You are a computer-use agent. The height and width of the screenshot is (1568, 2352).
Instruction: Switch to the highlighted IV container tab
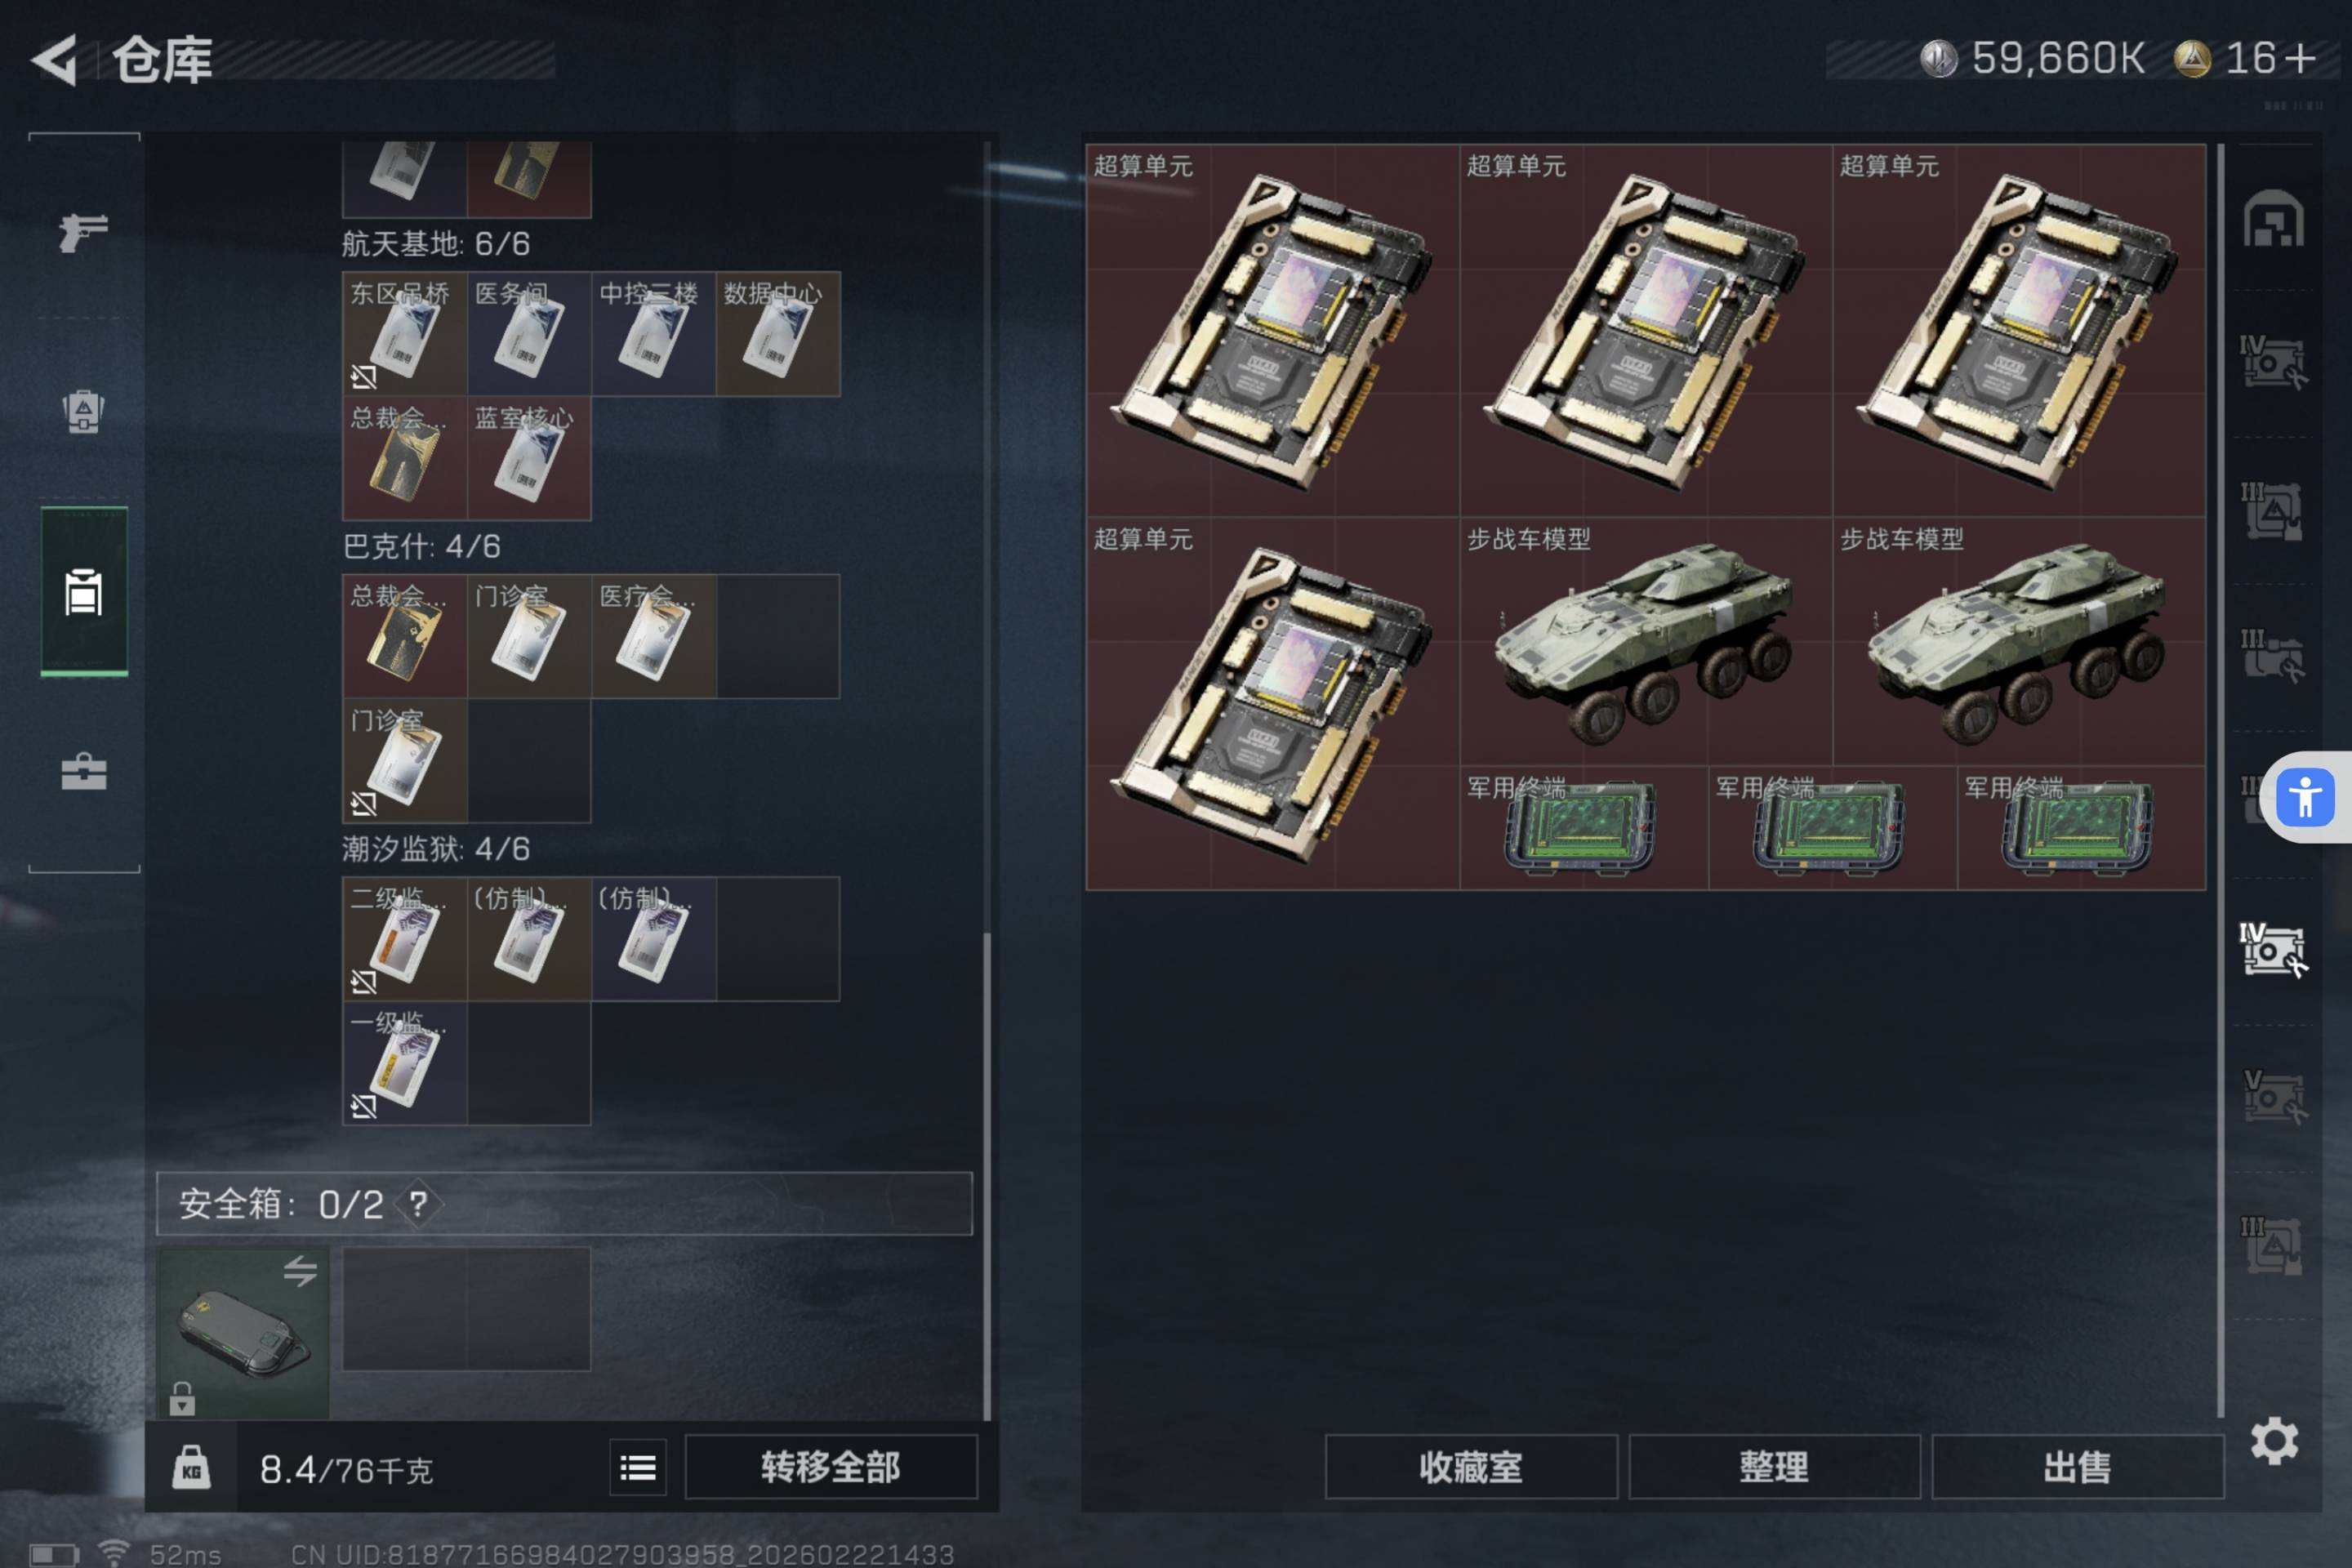[x=2273, y=949]
